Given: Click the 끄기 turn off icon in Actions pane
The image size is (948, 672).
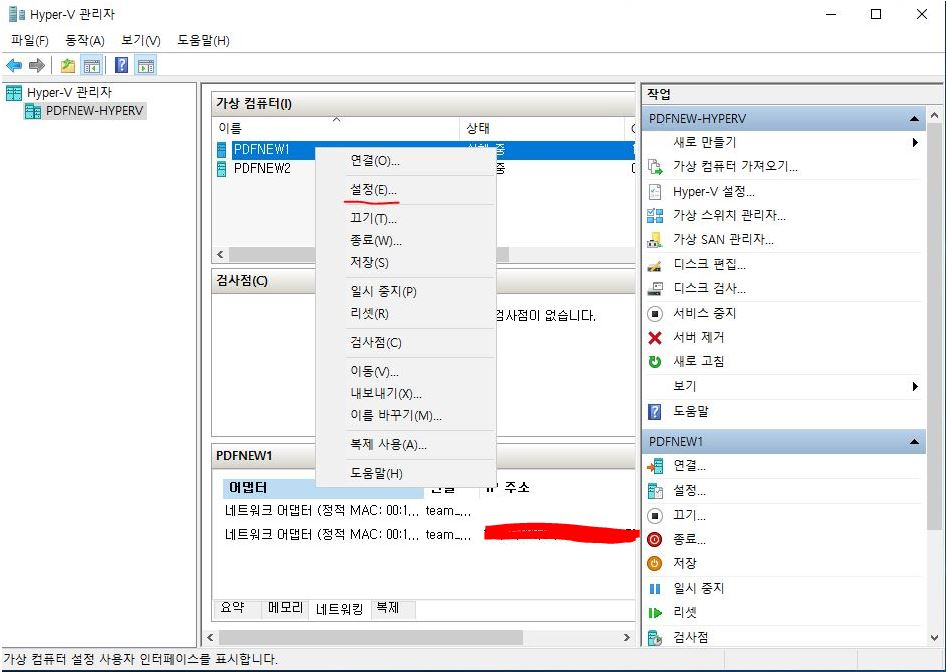Looking at the screenshot, I should click(655, 515).
